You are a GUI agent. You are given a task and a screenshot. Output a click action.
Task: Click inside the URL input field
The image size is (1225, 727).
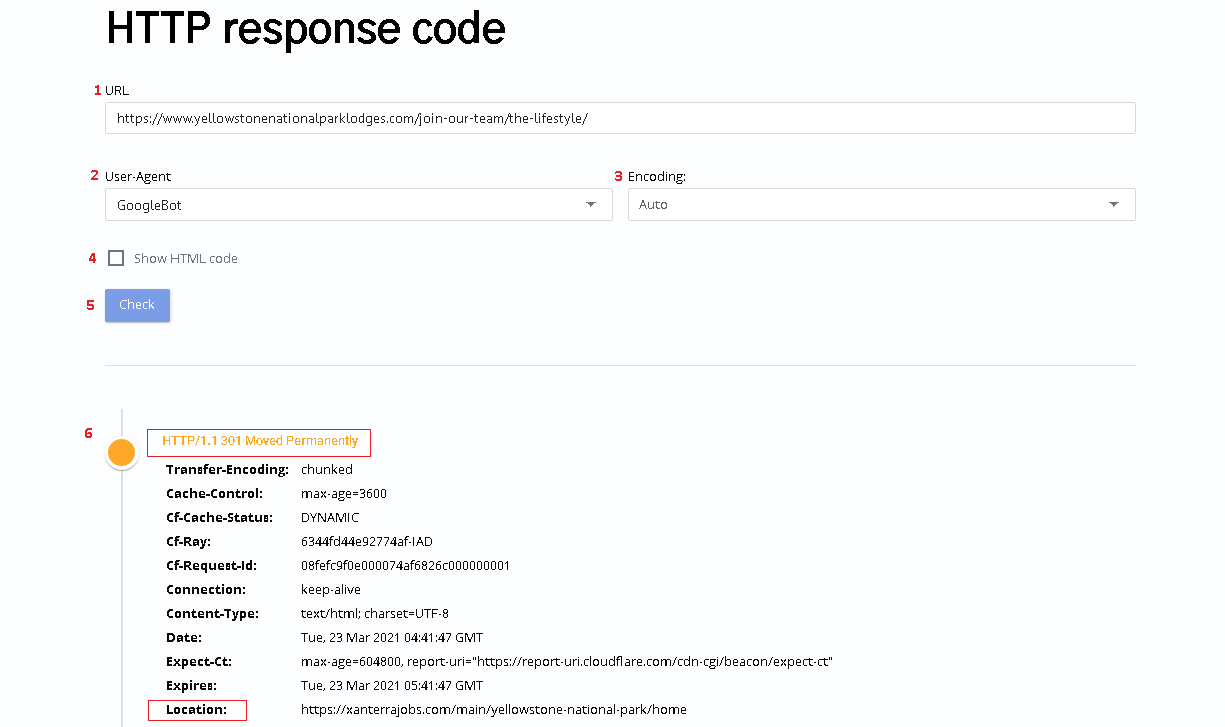pos(619,118)
